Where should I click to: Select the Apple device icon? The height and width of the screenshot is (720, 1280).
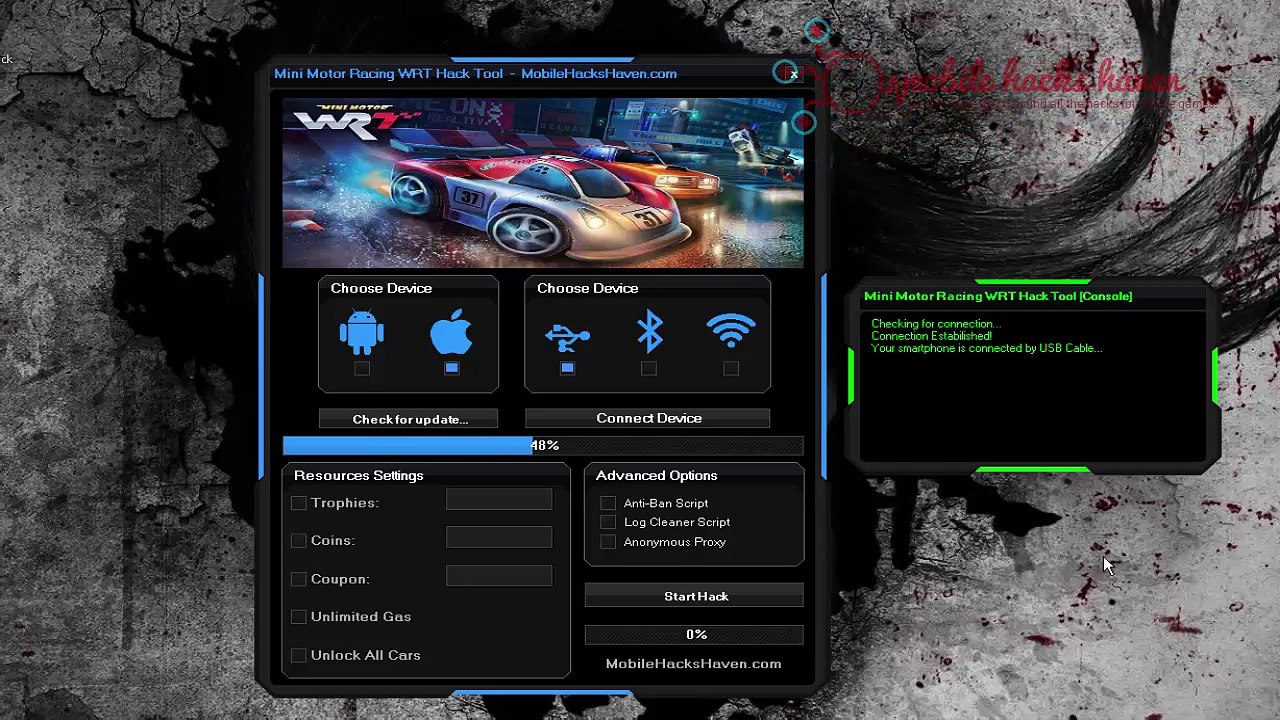pyautogui.click(x=451, y=332)
